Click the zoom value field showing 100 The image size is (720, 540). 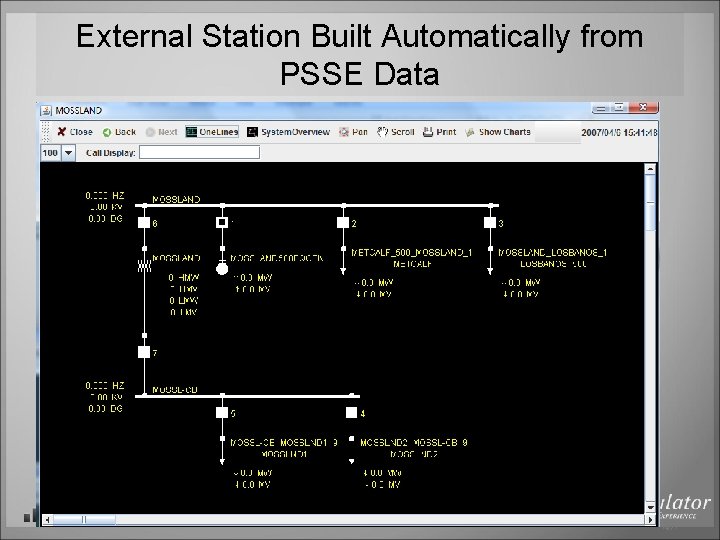pos(51,152)
